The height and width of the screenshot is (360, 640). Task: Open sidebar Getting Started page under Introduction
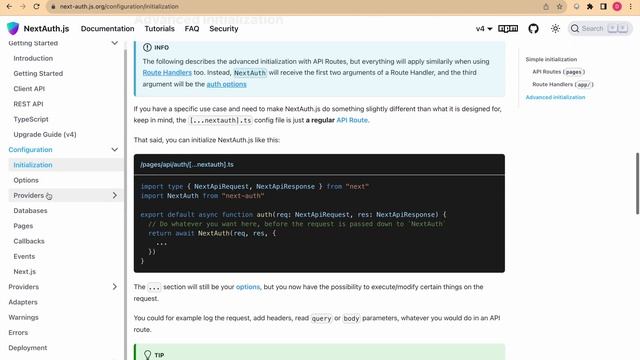pyautogui.click(x=38, y=73)
